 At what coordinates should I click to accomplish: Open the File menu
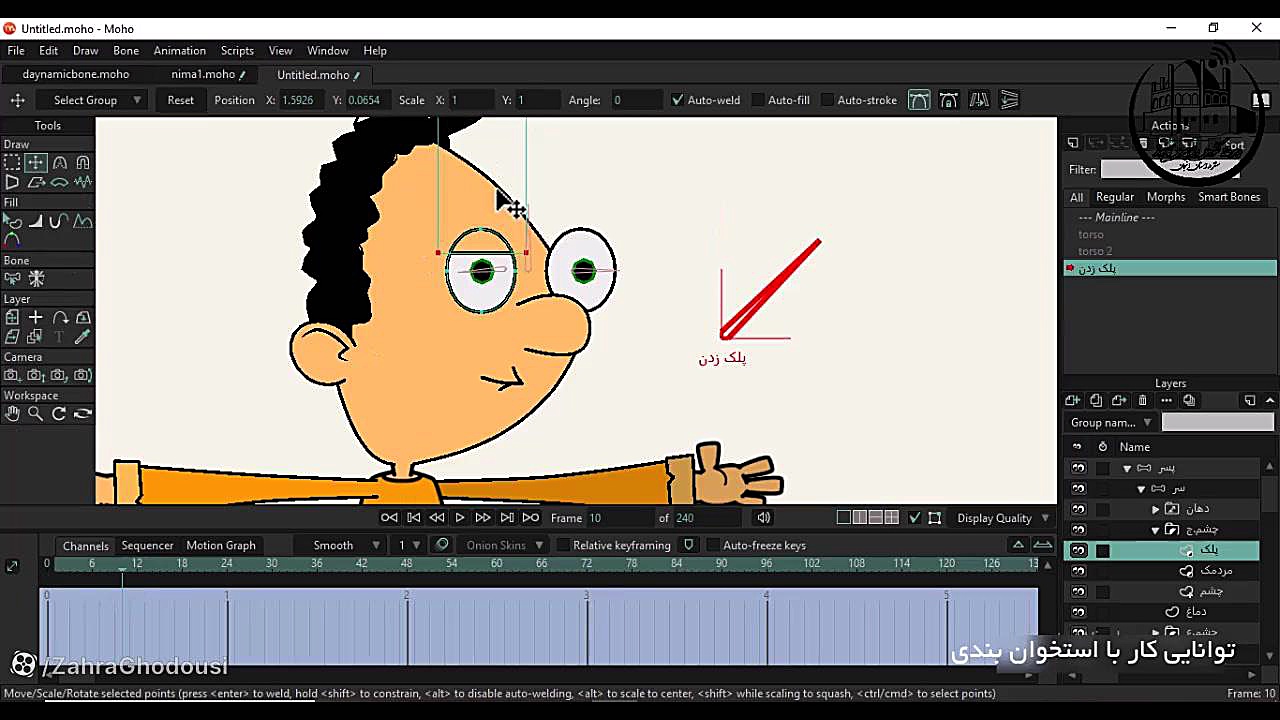(16, 50)
